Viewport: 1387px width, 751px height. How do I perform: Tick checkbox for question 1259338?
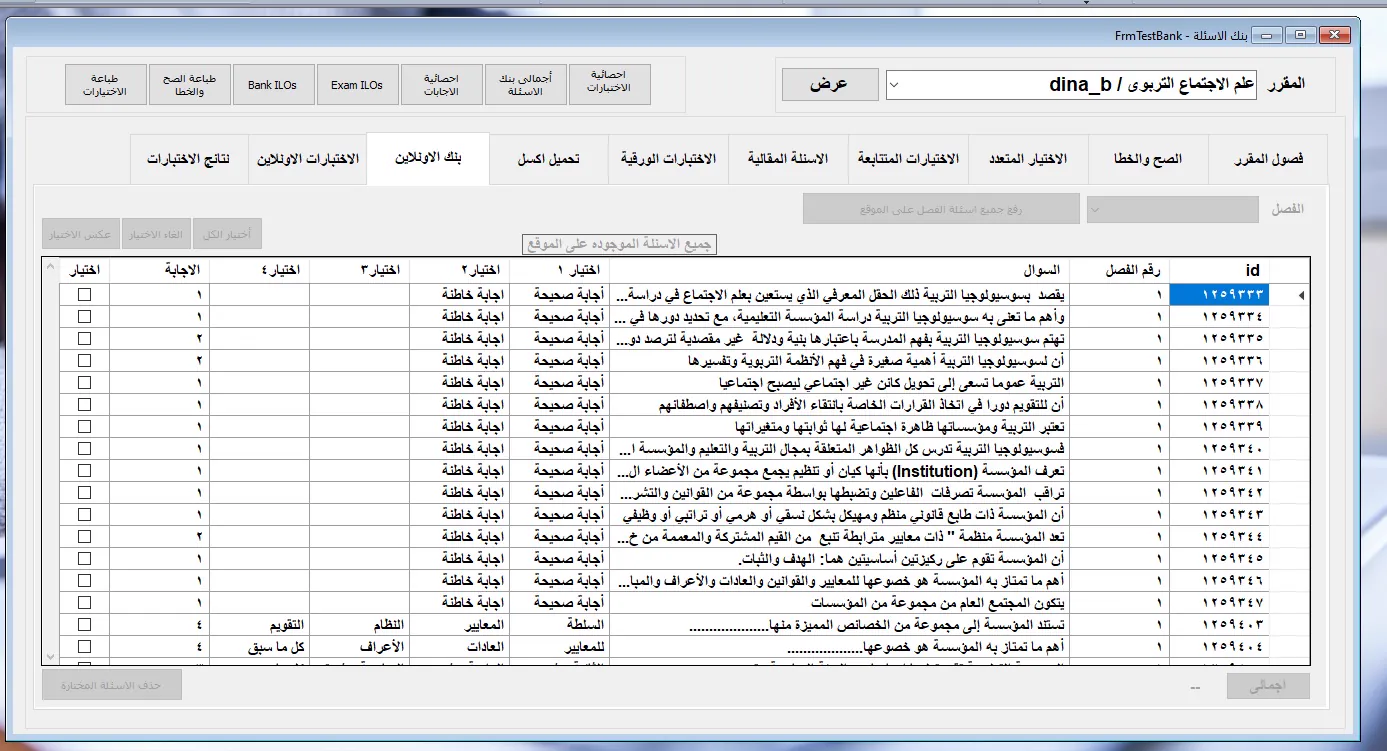(x=84, y=405)
